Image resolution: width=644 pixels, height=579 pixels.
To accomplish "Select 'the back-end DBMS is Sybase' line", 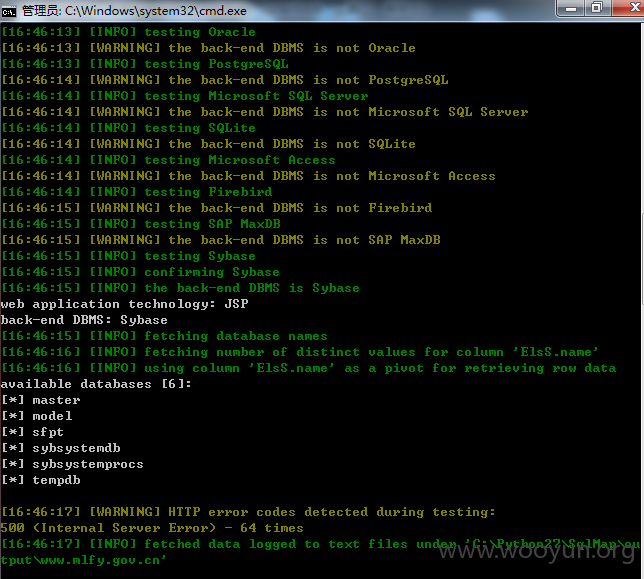I will pyautogui.click(x=180, y=288).
